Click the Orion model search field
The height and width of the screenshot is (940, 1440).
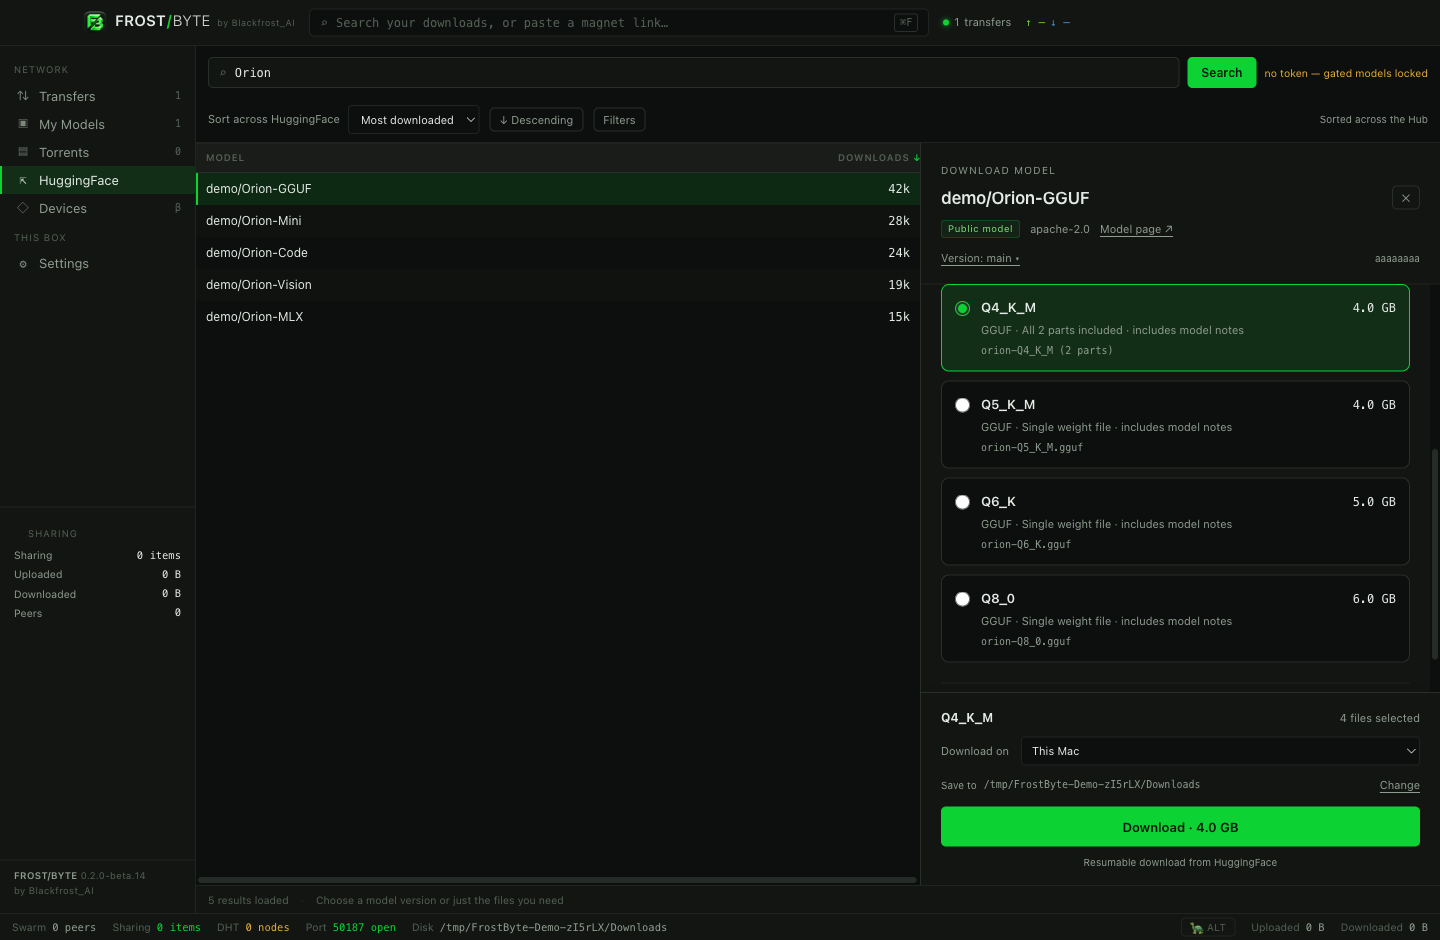pyautogui.click(x=694, y=73)
